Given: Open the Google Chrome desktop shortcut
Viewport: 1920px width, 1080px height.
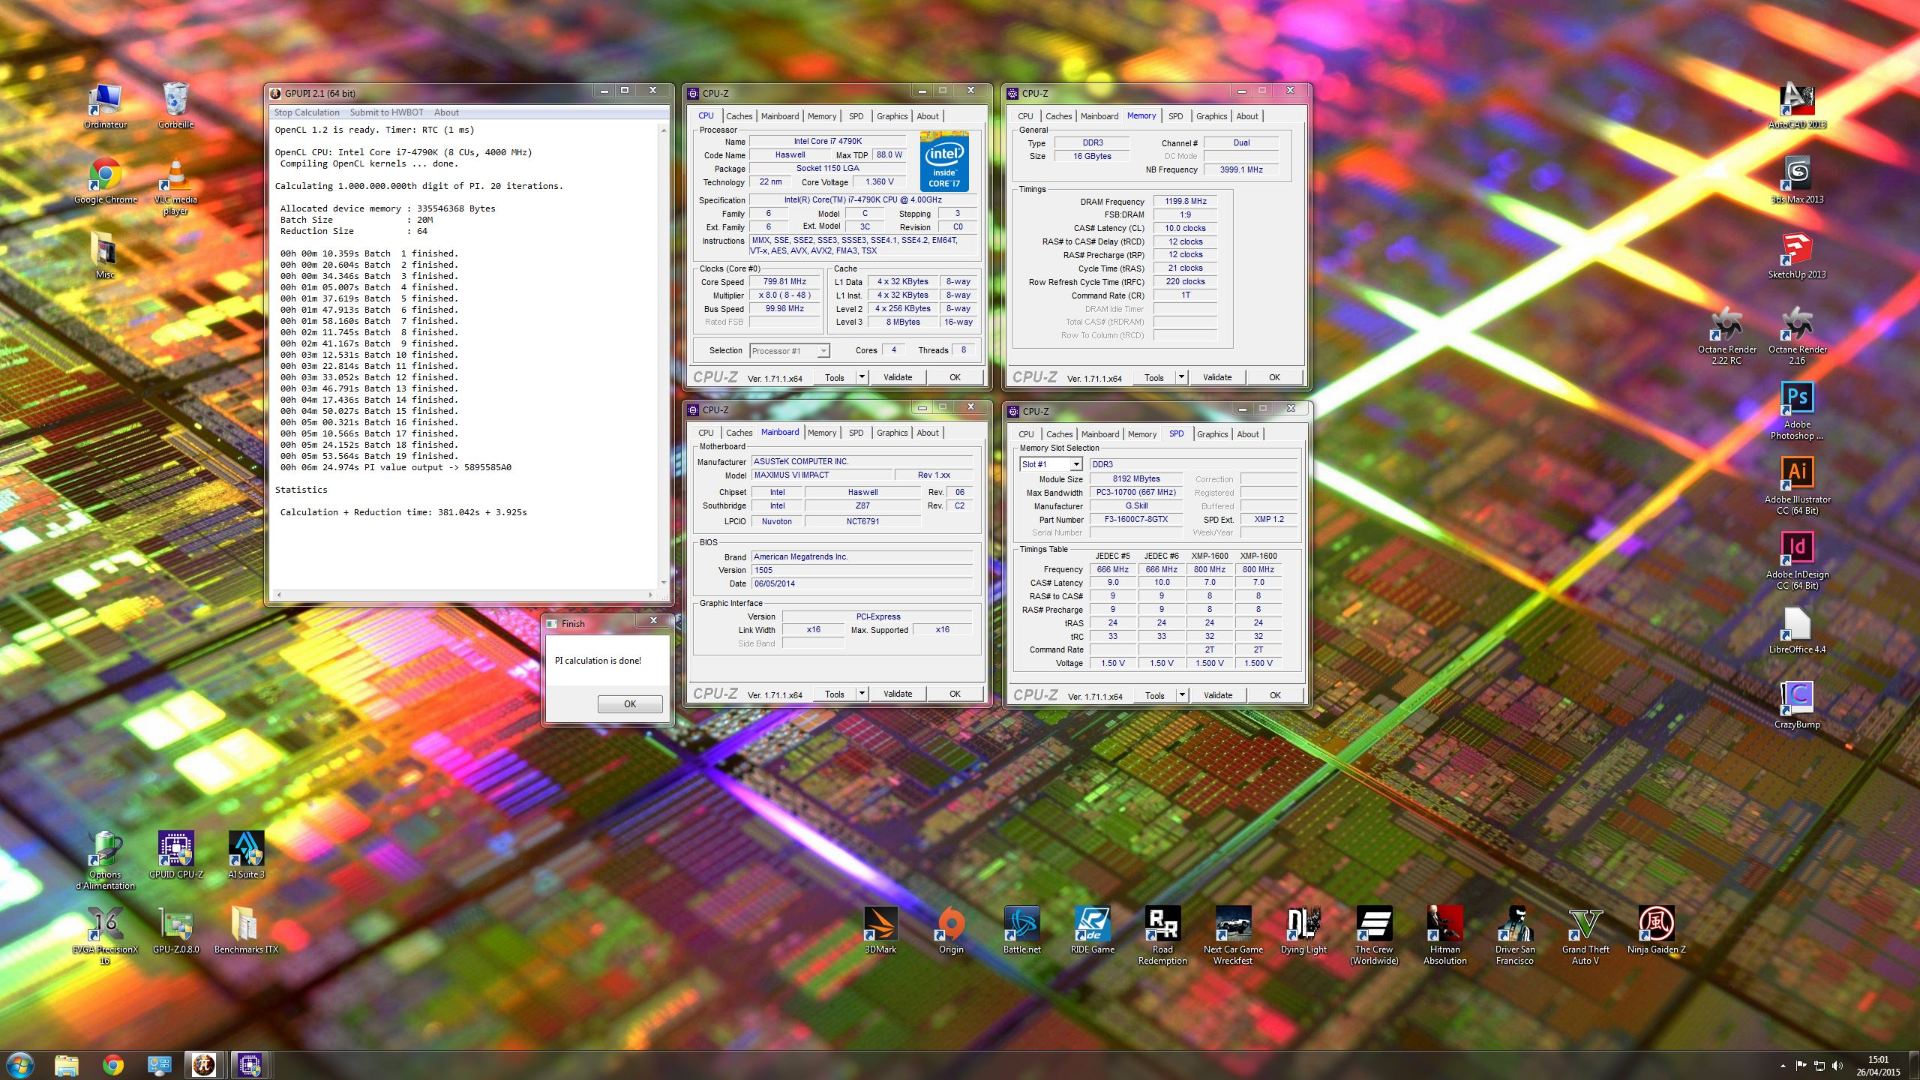Looking at the screenshot, I should (105, 181).
